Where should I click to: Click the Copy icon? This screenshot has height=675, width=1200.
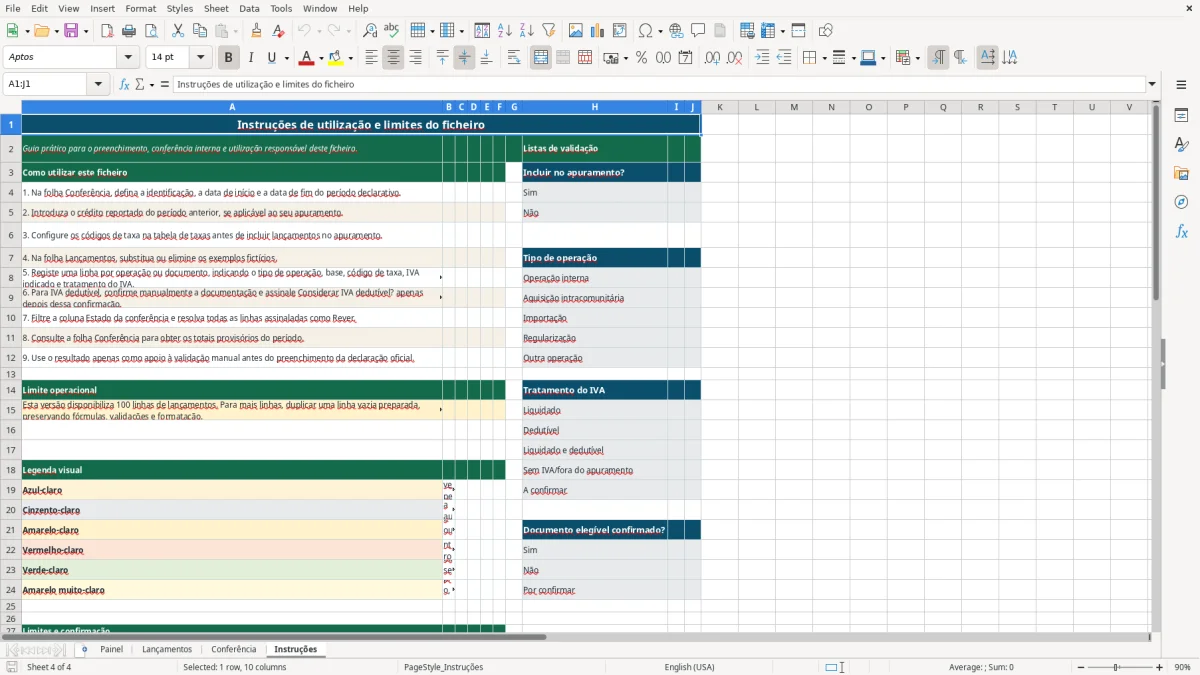[200, 31]
